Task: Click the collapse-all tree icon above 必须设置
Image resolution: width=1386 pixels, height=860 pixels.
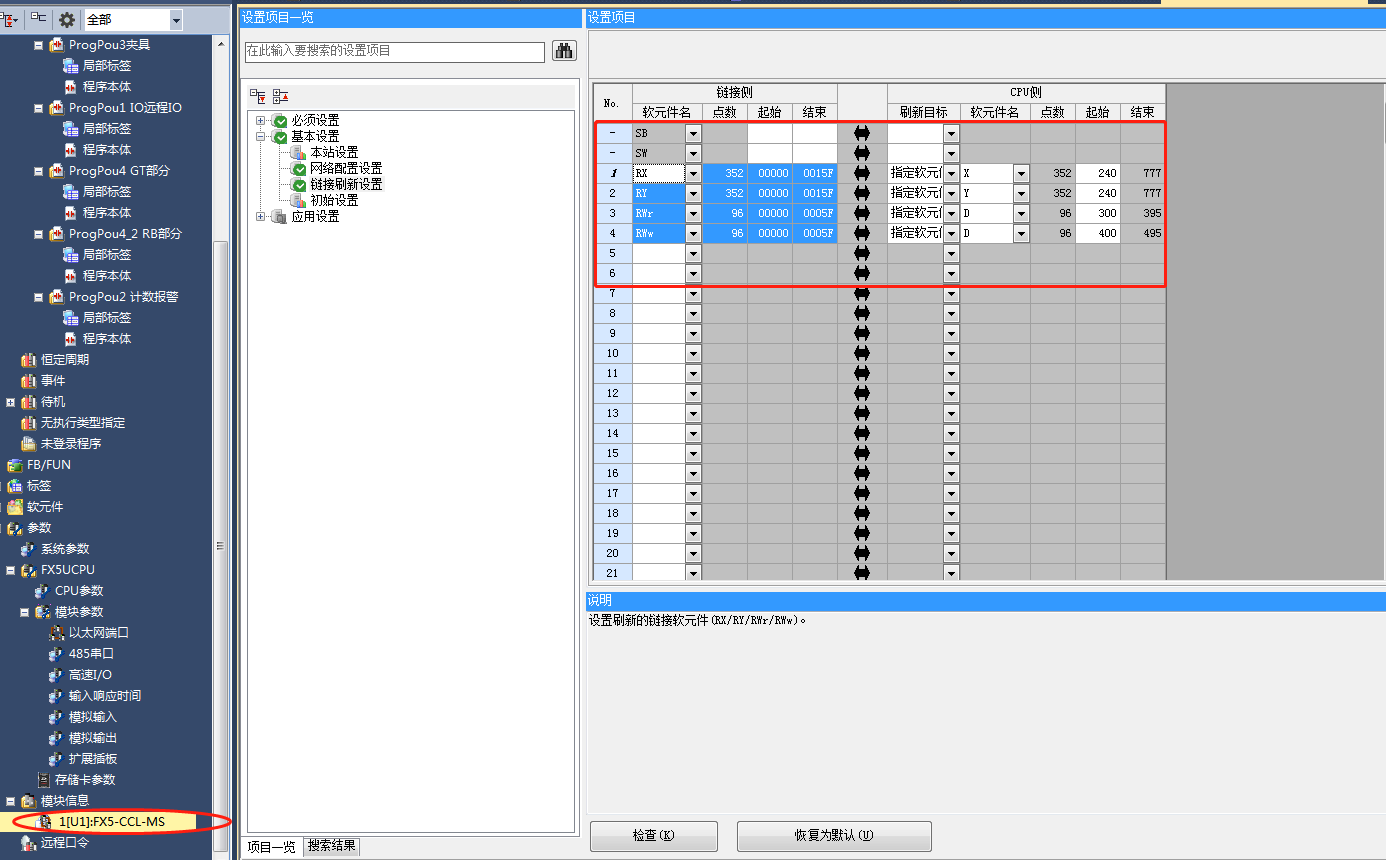Action: tap(281, 96)
